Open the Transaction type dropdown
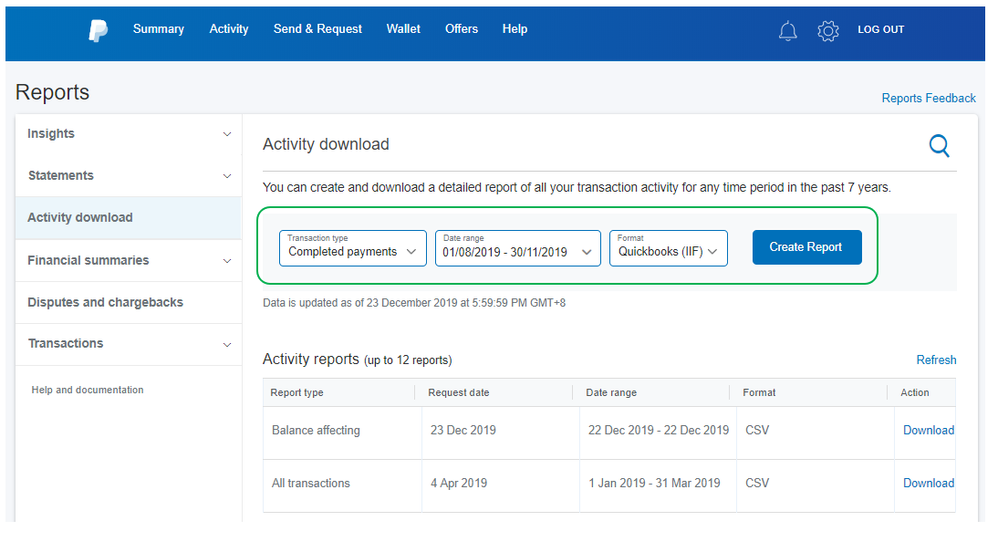The width and height of the screenshot is (998, 543). [352, 248]
